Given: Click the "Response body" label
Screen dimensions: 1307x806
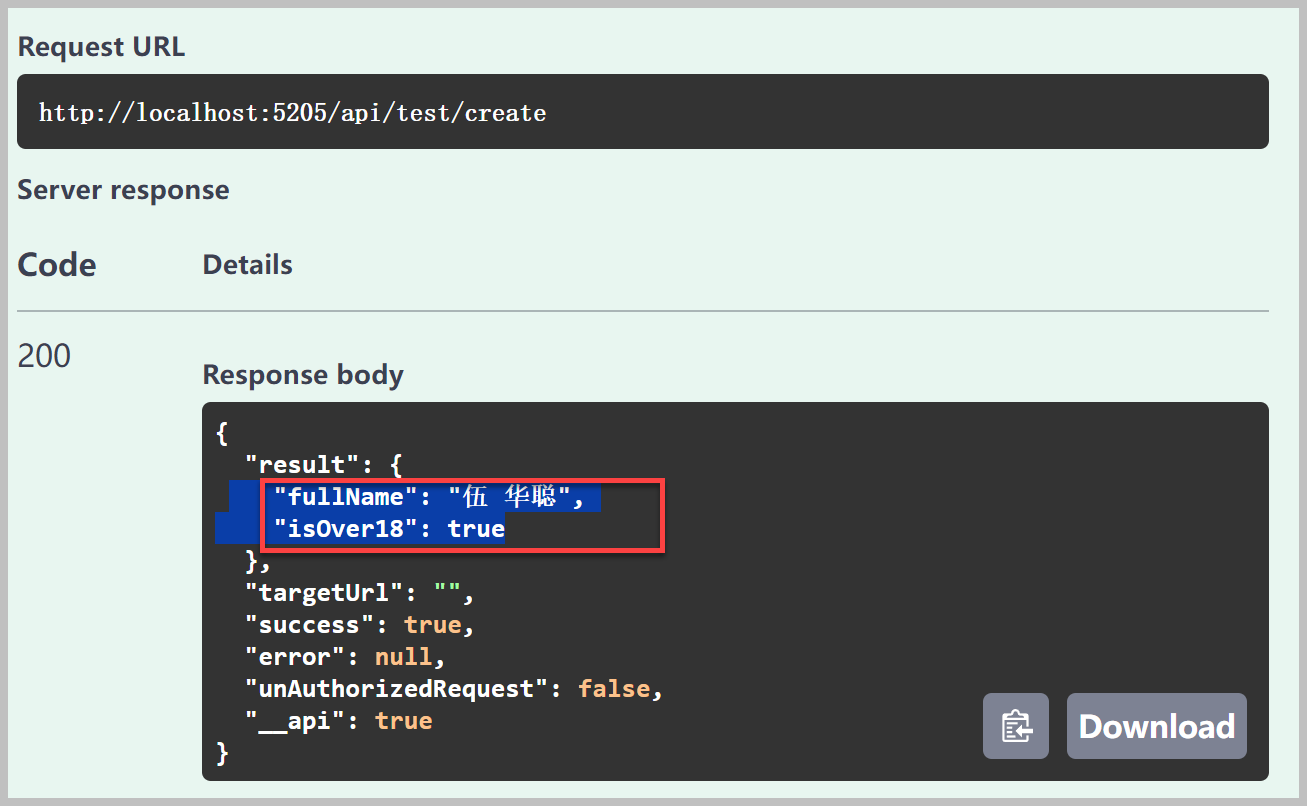Looking at the screenshot, I should 303,375.
